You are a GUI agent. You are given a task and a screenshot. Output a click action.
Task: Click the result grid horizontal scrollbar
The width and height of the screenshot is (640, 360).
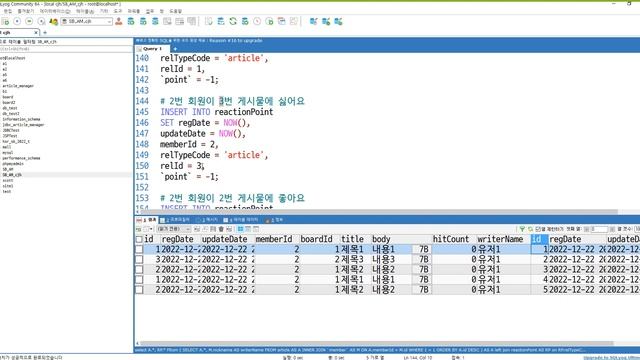376,343
